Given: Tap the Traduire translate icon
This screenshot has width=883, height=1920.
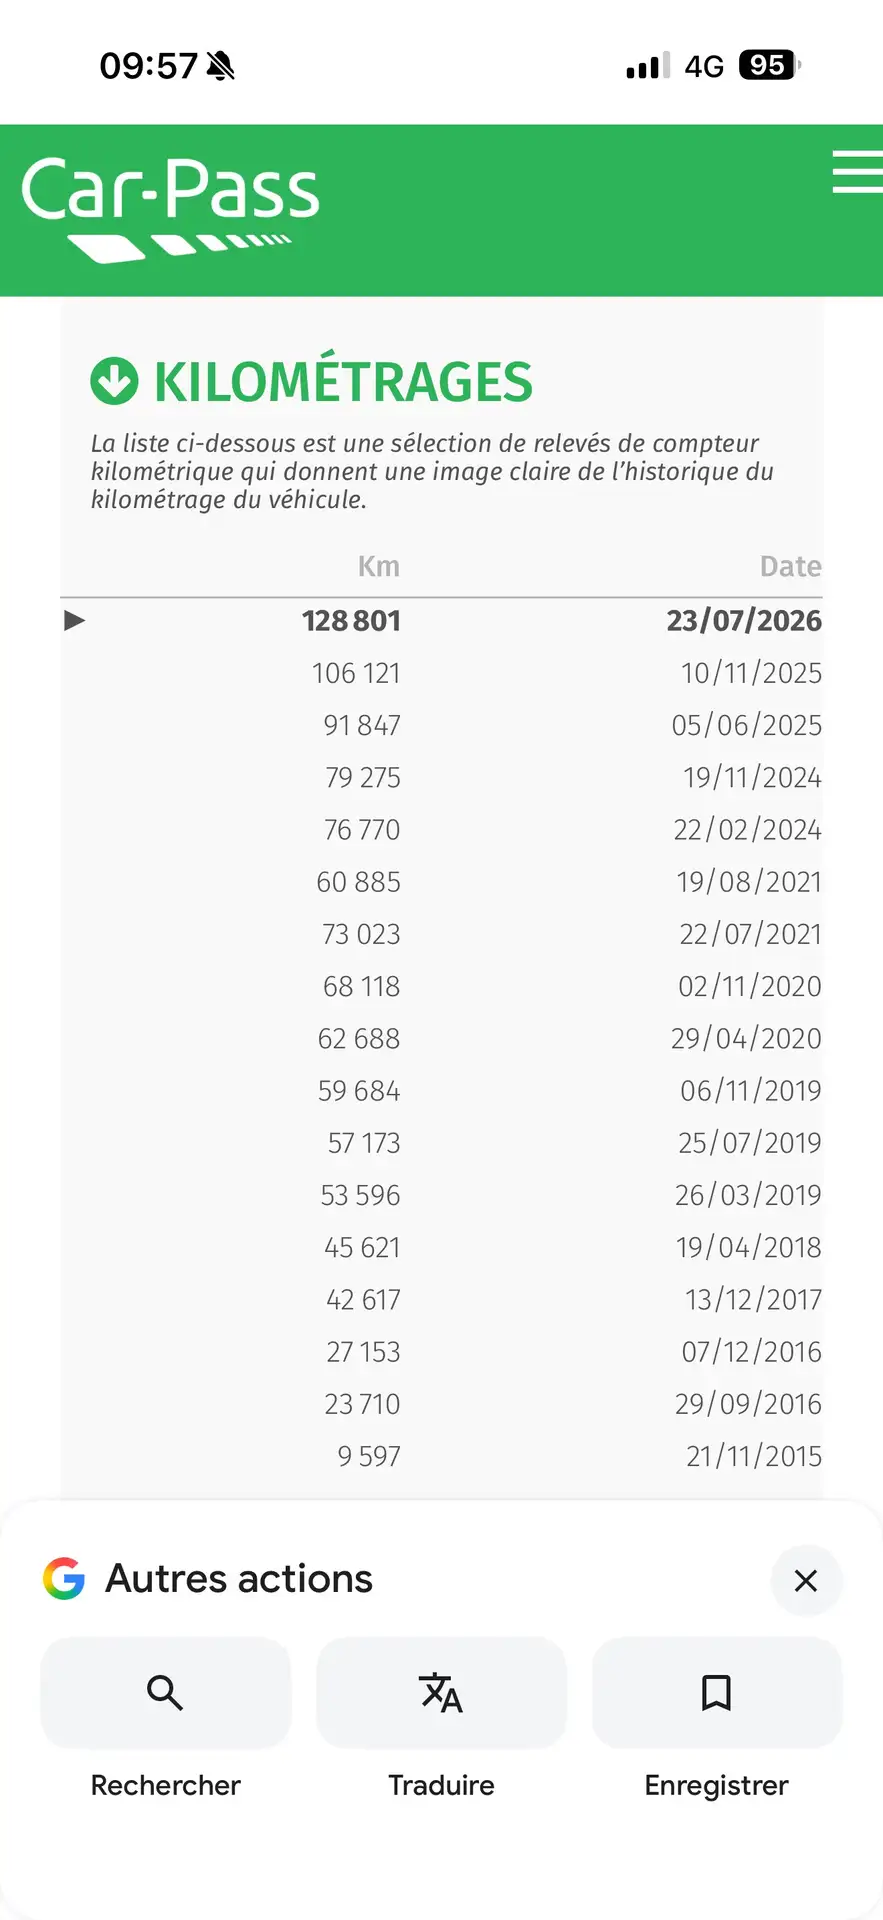Looking at the screenshot, I should tap(441, 1692).
